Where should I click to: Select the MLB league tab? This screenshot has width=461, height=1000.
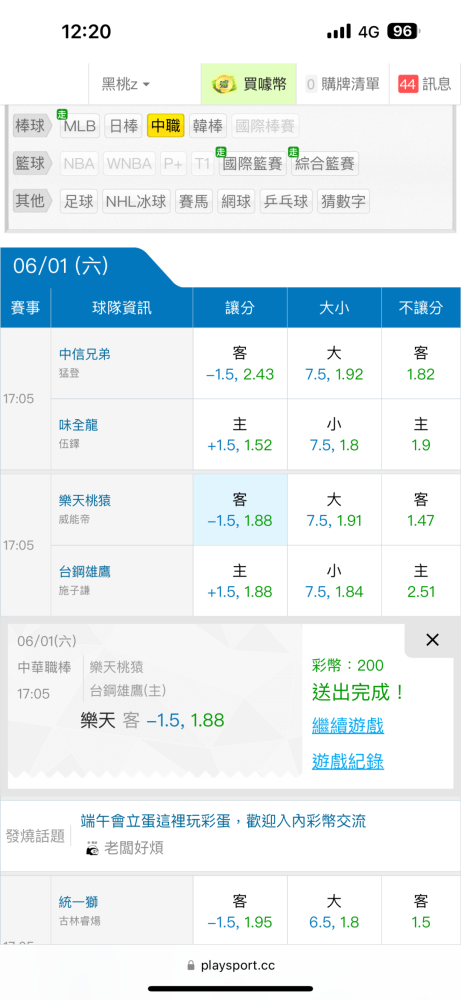point(80,126)
